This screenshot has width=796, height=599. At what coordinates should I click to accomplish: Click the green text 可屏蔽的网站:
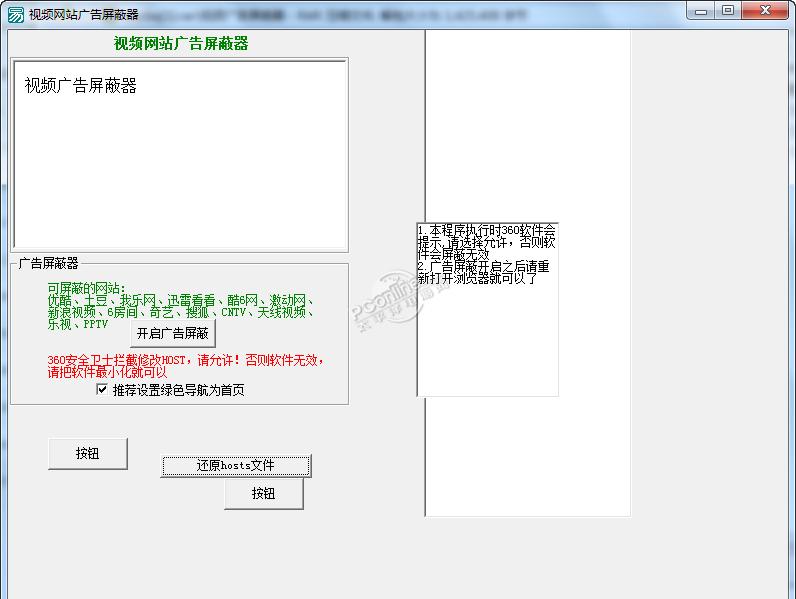point(86,288)
